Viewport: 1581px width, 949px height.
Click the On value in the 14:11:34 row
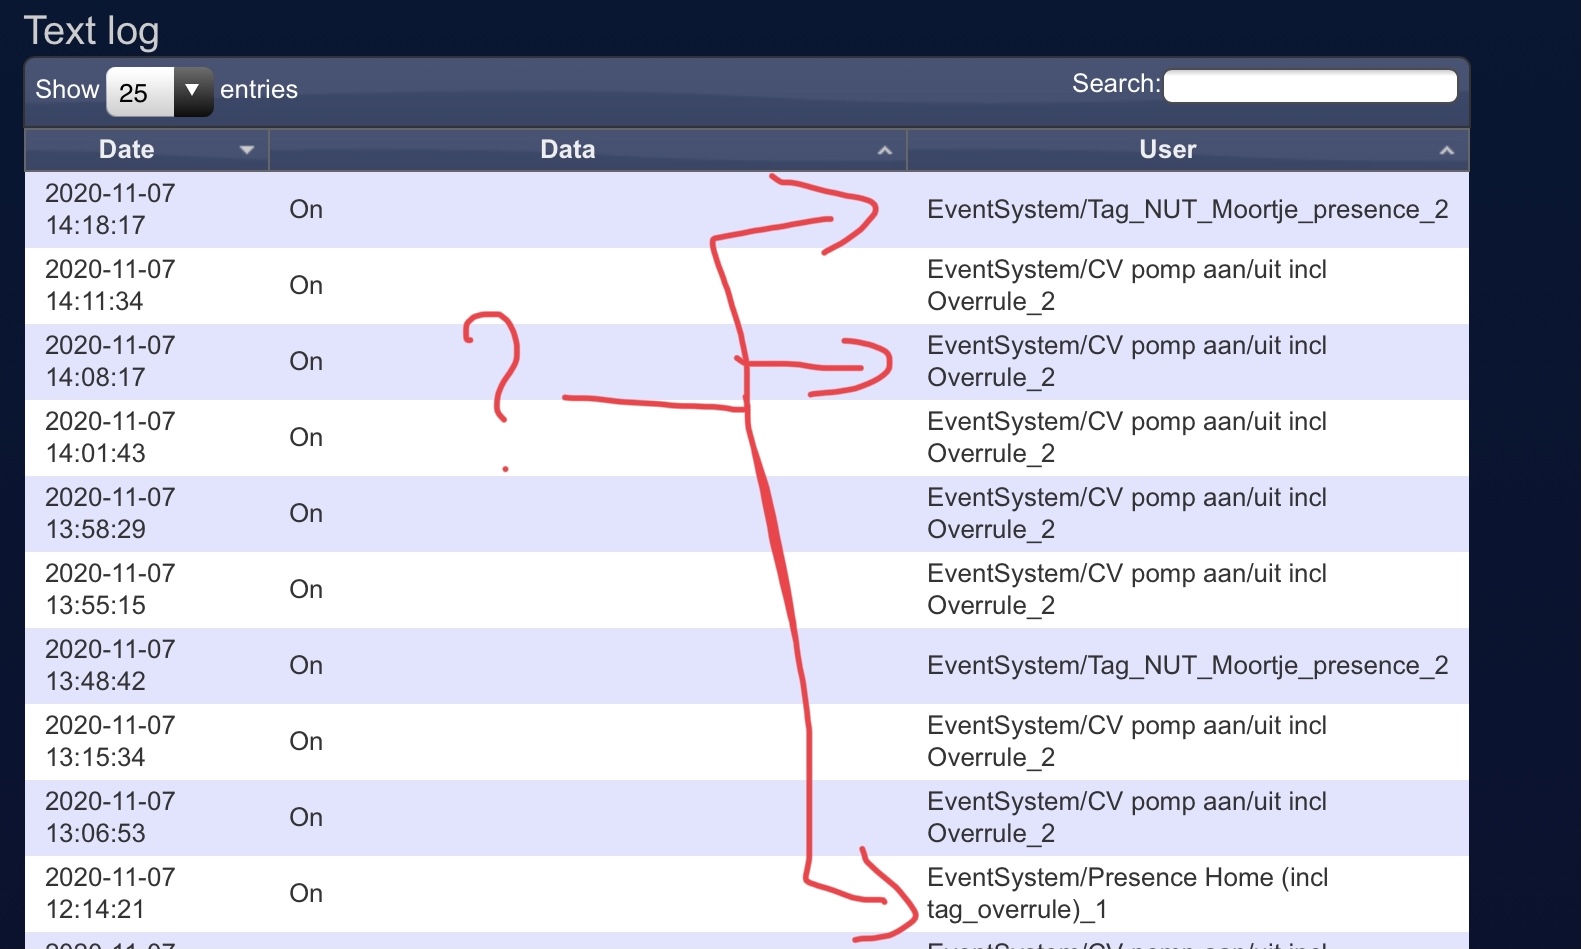point(306,285)
